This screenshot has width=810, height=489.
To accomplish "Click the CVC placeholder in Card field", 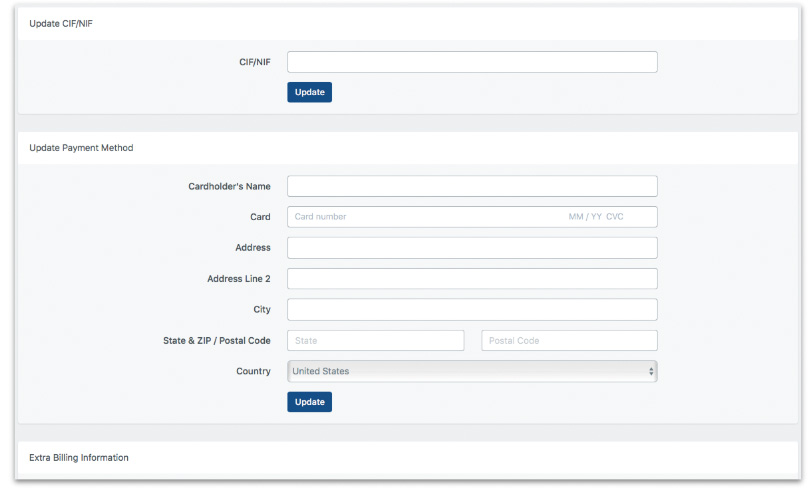I will tap(615, 217).
